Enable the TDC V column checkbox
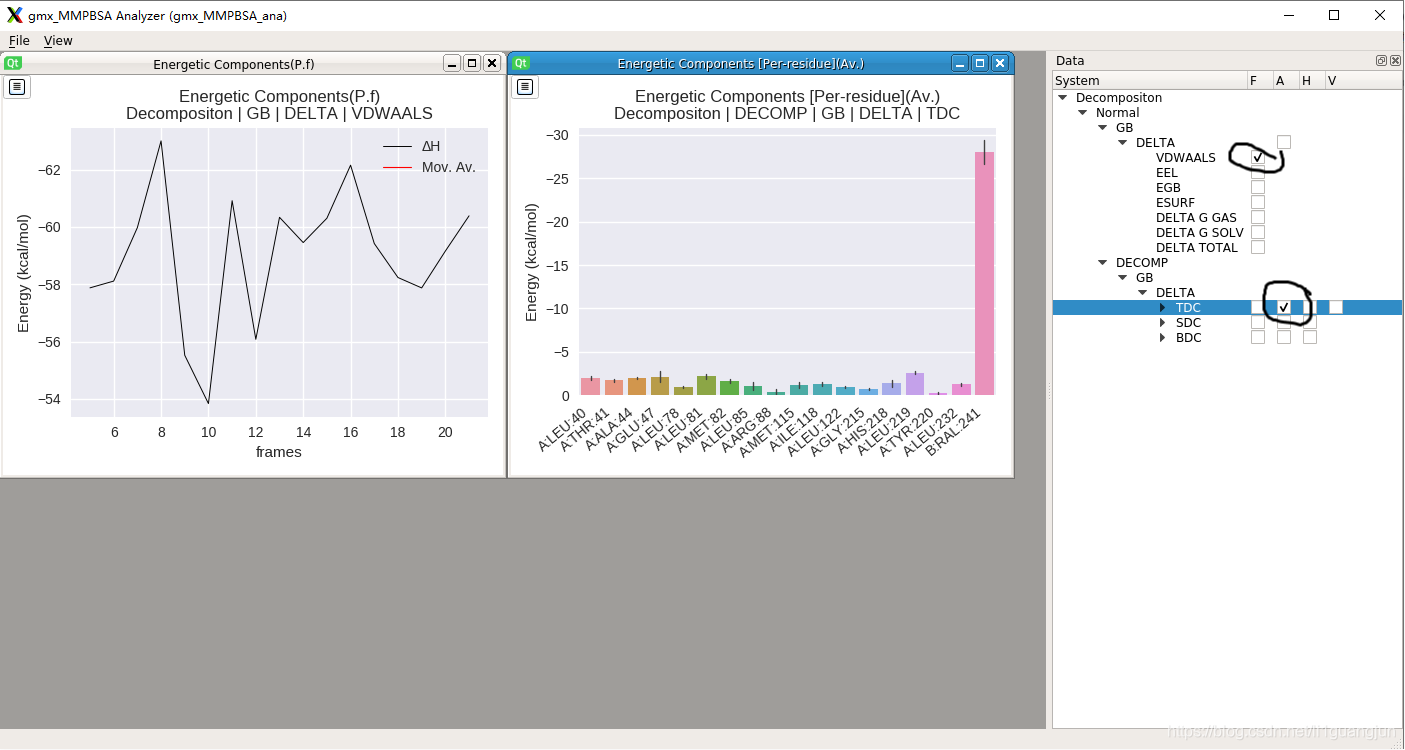1405x750 pixels. click(x=1336, y=307)
